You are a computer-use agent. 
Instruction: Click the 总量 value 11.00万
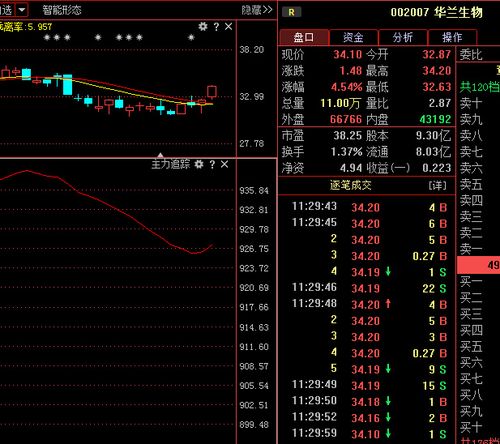(x=340, y=103)
